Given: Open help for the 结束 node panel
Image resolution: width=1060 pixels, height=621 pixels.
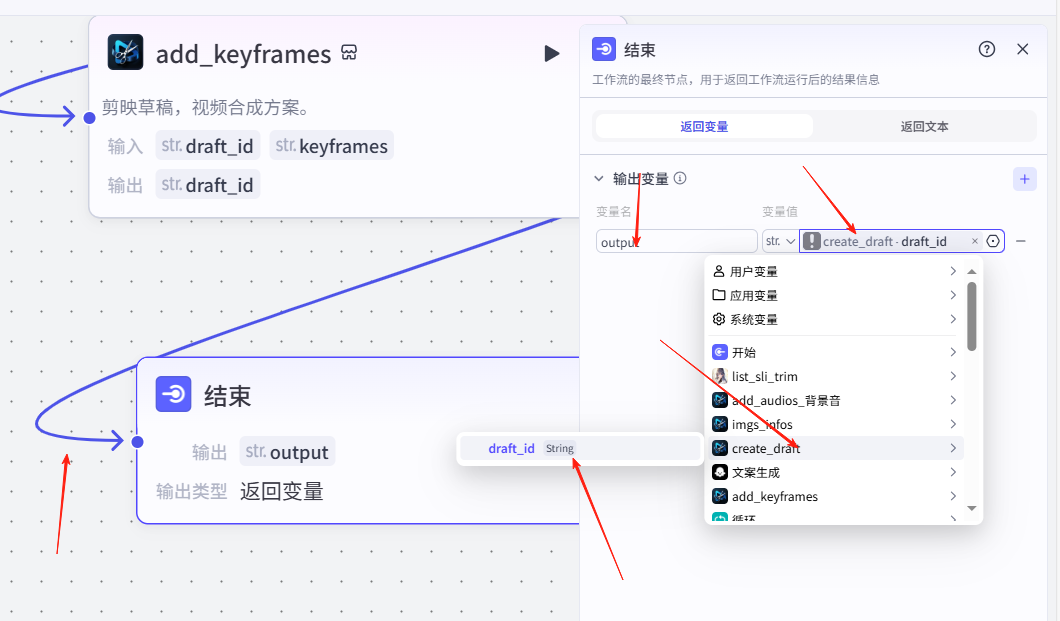Looking at the screenshot, I should point(987,49).
